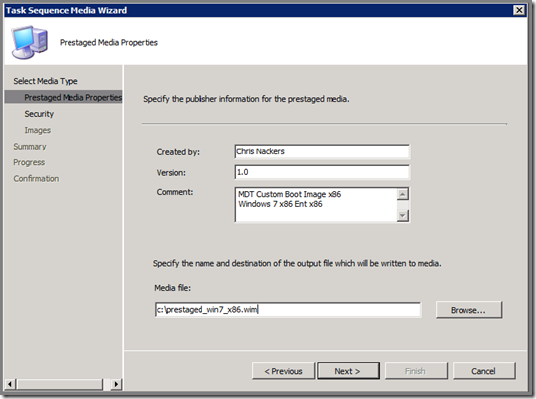Image resolution: width=536 pixels, height=399 pixels.
Task: Jump to Progress step in sidebar
Action: click(x=29, y=162)
